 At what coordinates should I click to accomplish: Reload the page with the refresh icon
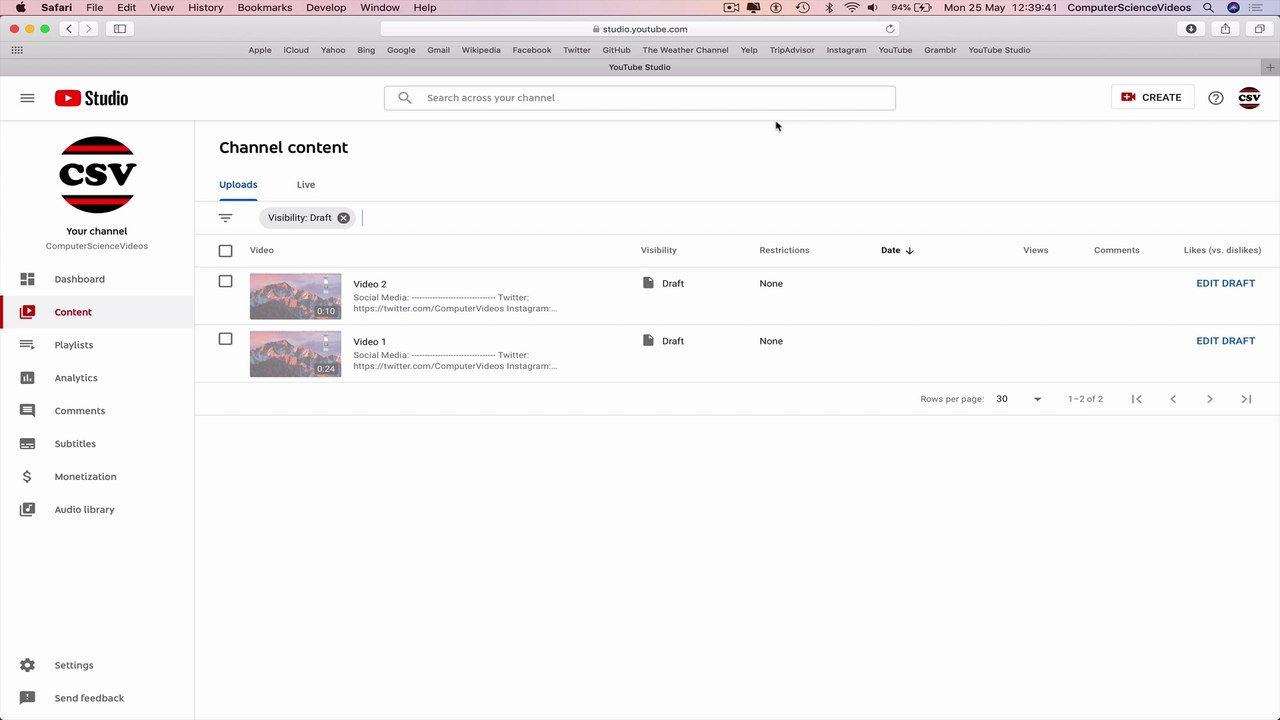pos(890,29)
